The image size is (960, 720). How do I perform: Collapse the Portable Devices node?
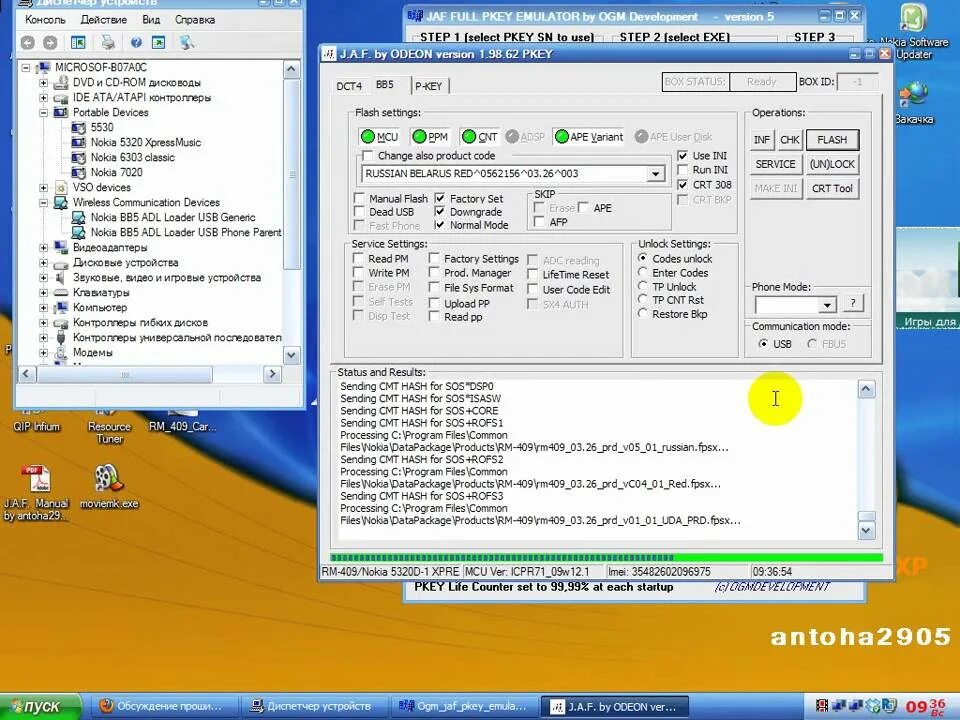tap(43, 113)
